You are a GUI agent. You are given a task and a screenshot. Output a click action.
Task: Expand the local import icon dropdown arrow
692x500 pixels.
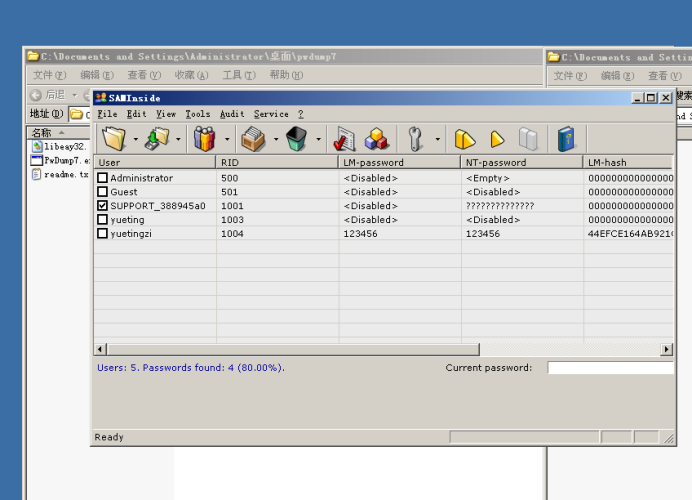pyautogui.click(x=178, y=139)
